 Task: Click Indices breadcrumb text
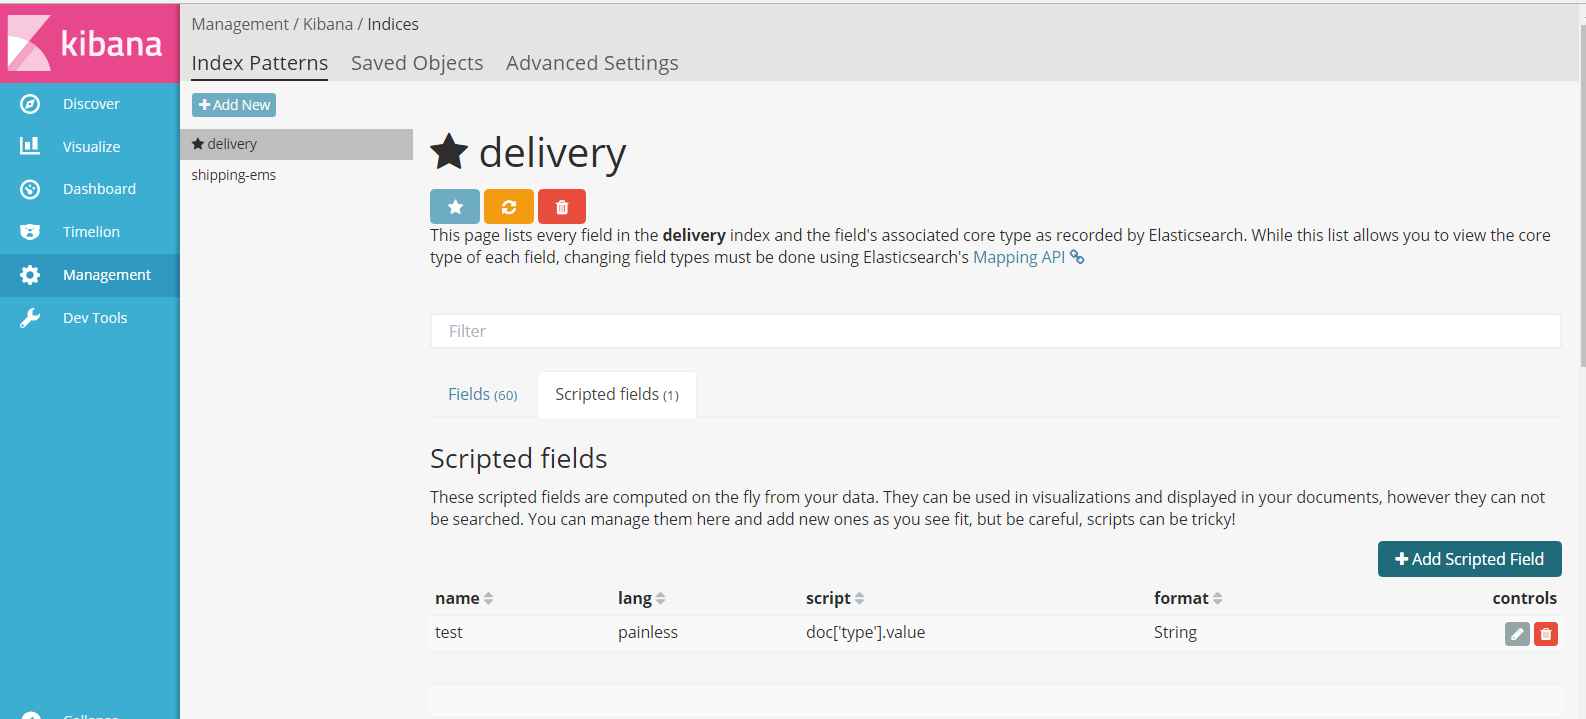pyautogui.click(x=393, y=24)
